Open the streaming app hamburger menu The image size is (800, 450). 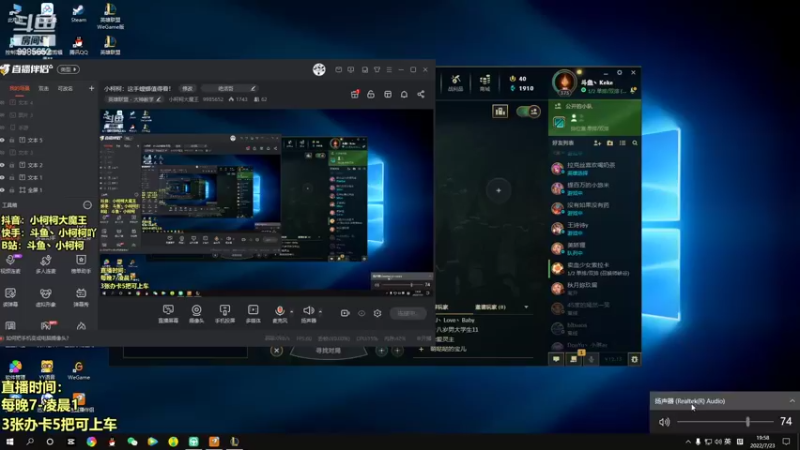(x=389, y=69)
